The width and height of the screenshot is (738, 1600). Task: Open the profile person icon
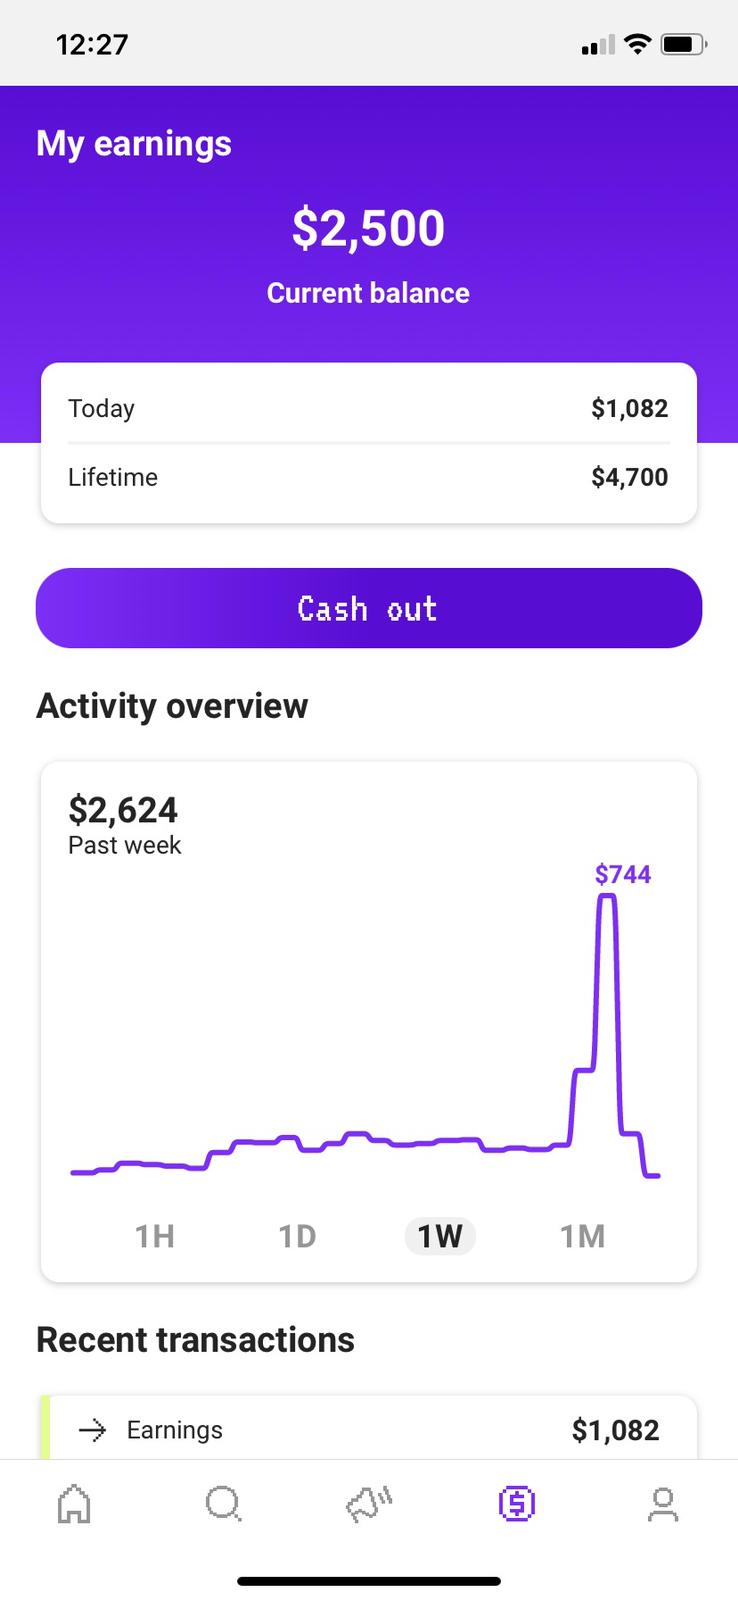tap(663, 1504)
